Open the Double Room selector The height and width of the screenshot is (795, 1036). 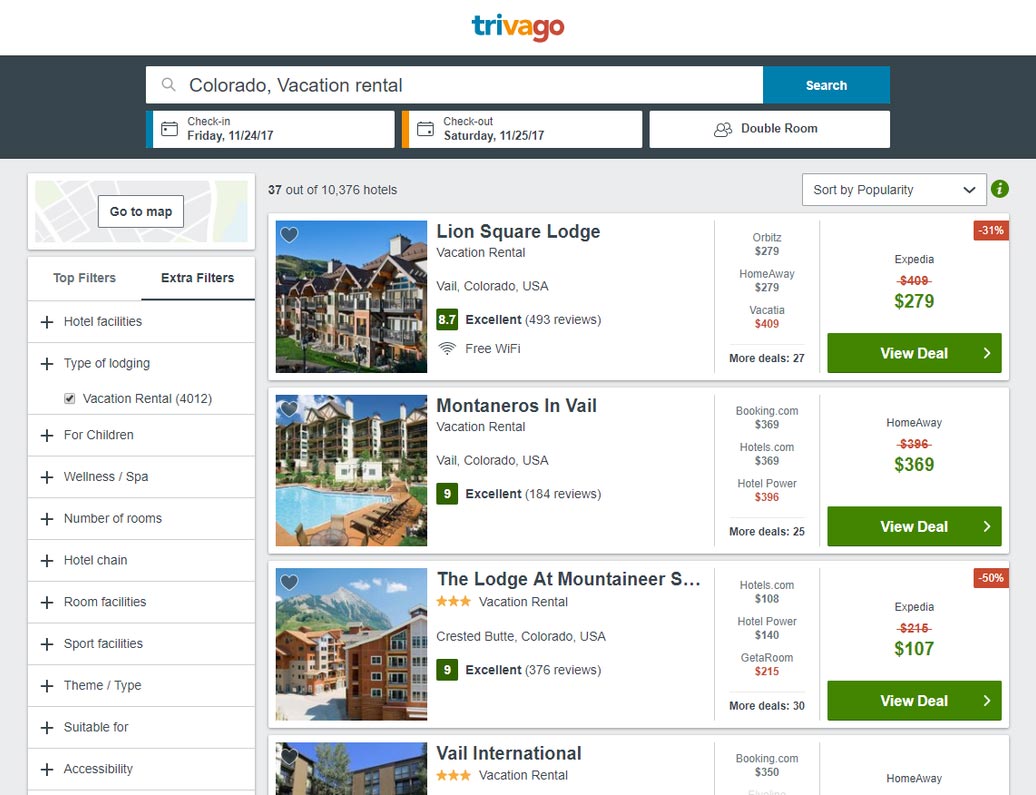(769, 129)
